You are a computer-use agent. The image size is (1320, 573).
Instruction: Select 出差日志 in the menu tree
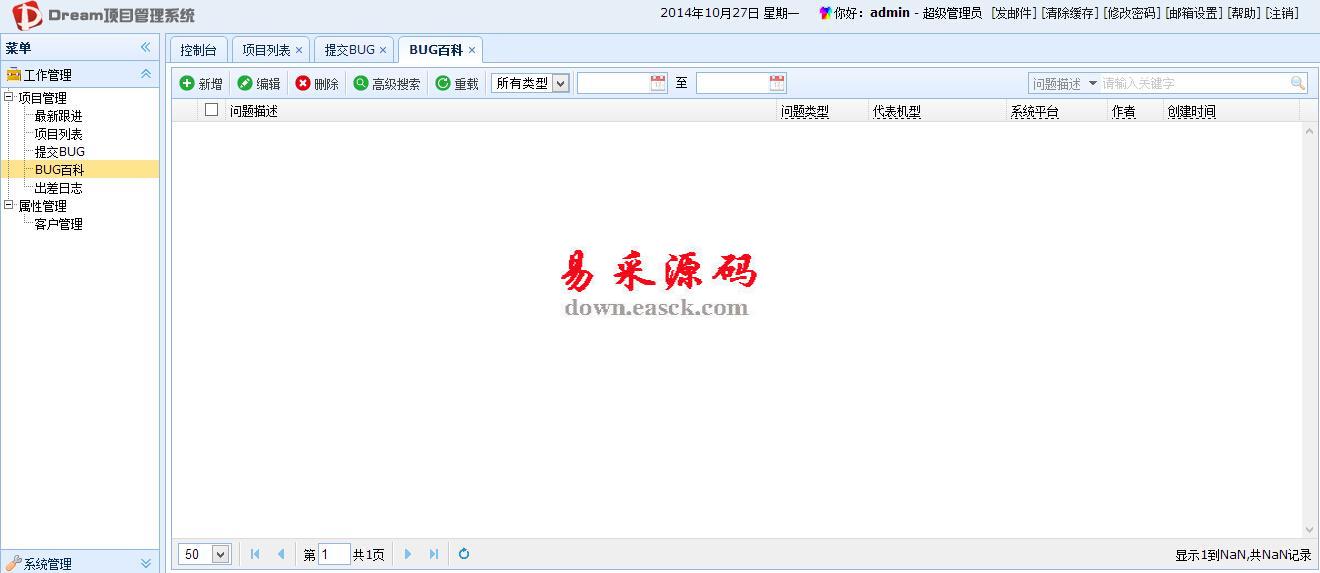coord(58,188)
